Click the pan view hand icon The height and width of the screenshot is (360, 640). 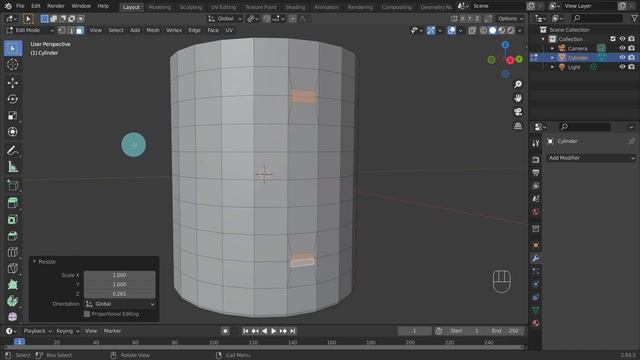(x=518, y=98)
